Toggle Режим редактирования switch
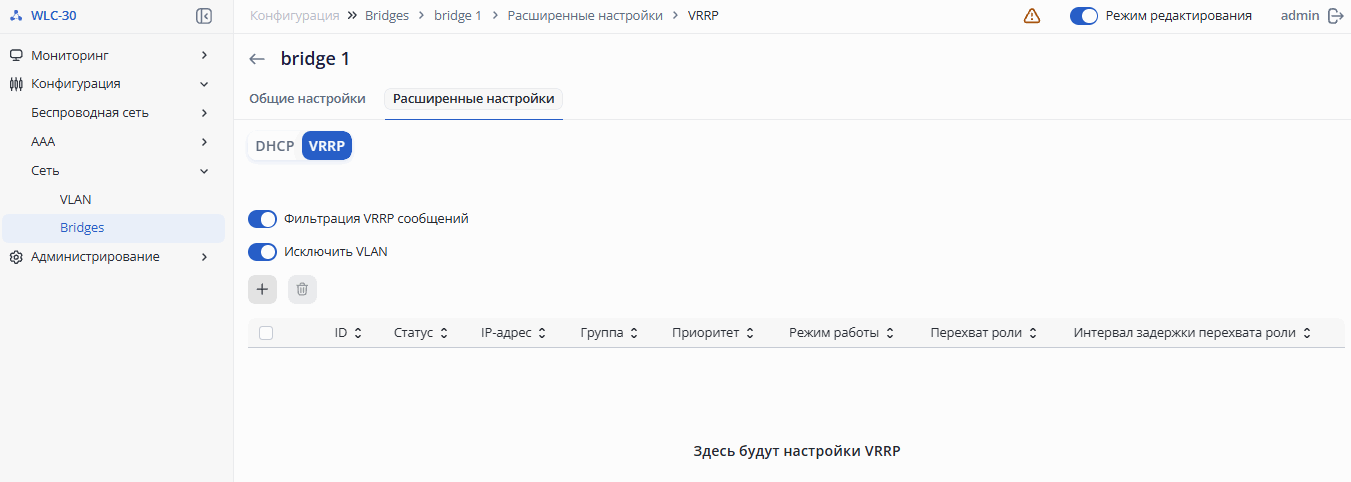The width and height of the screenshot is (1351, 482). (x=1084, y=16)
